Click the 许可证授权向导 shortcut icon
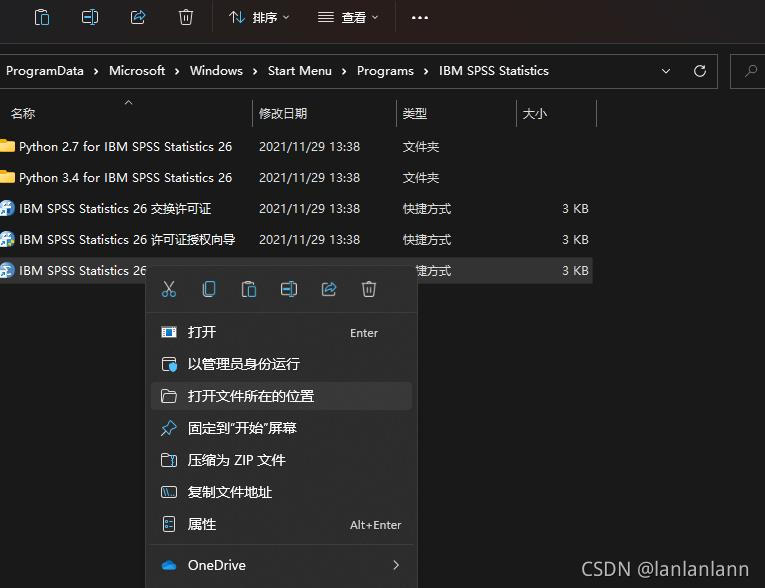 pos(7,239)
